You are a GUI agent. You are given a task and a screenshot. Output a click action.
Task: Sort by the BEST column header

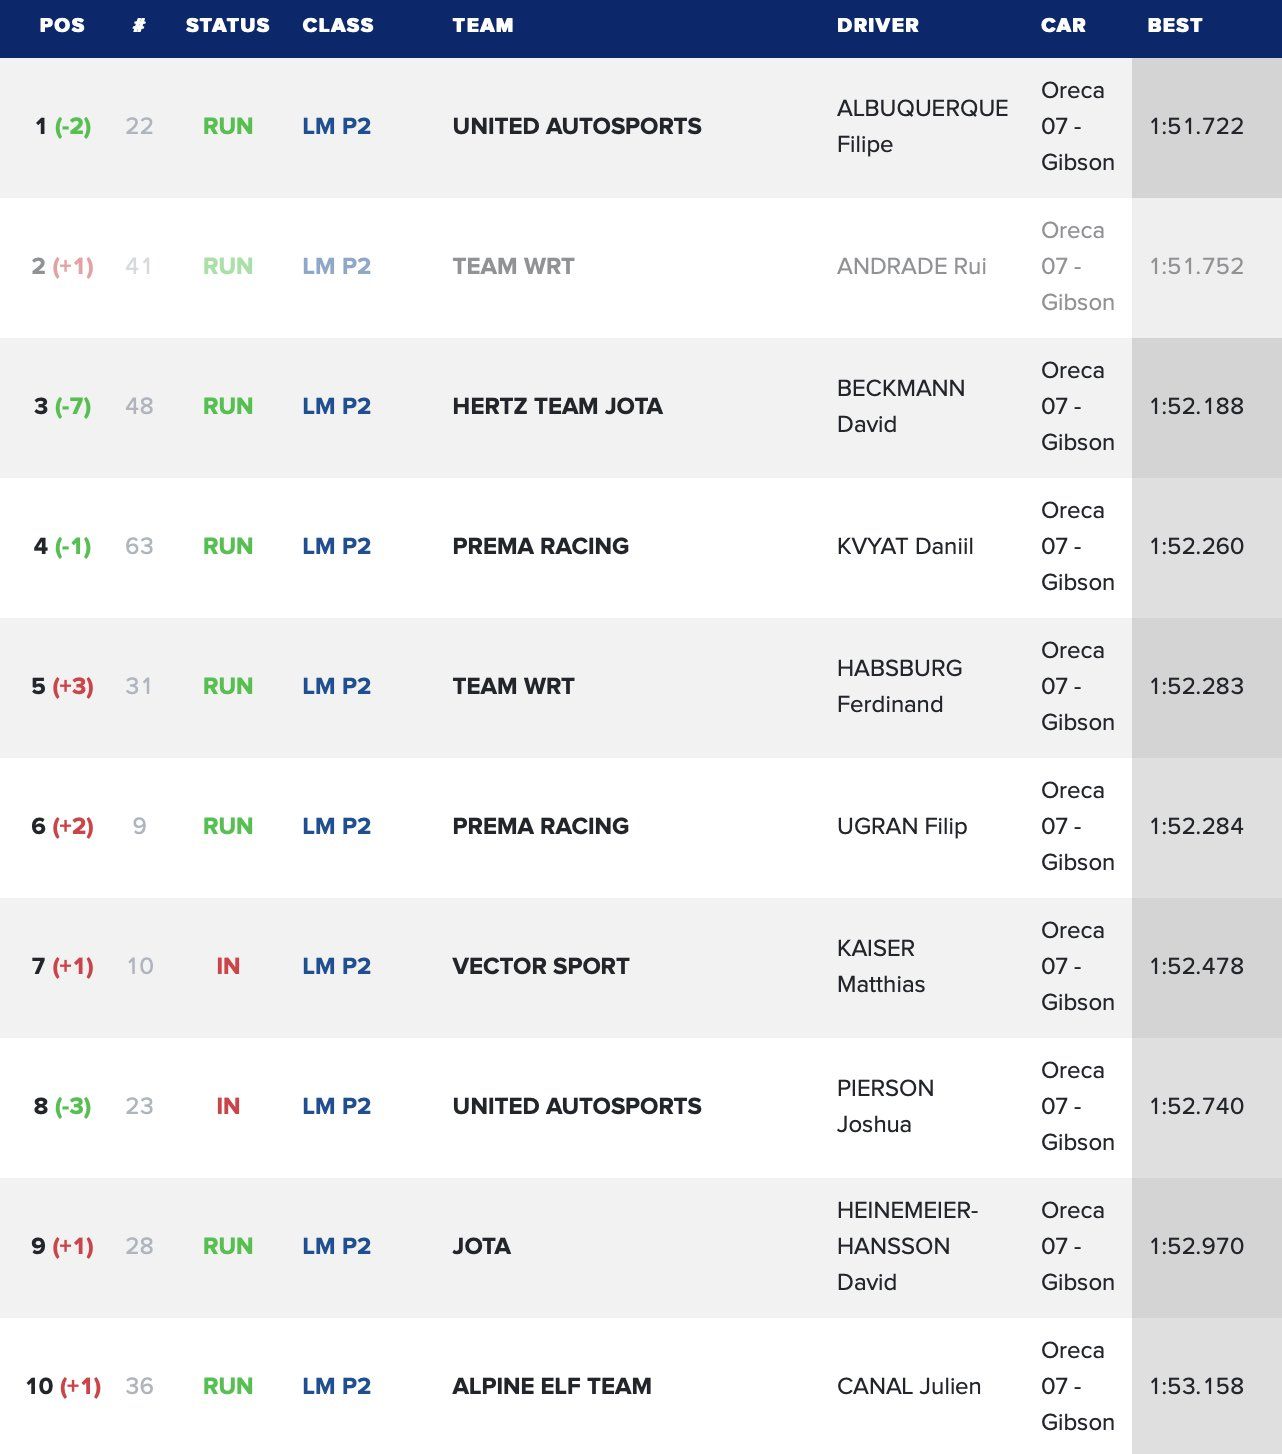(x=1174, y=25)
